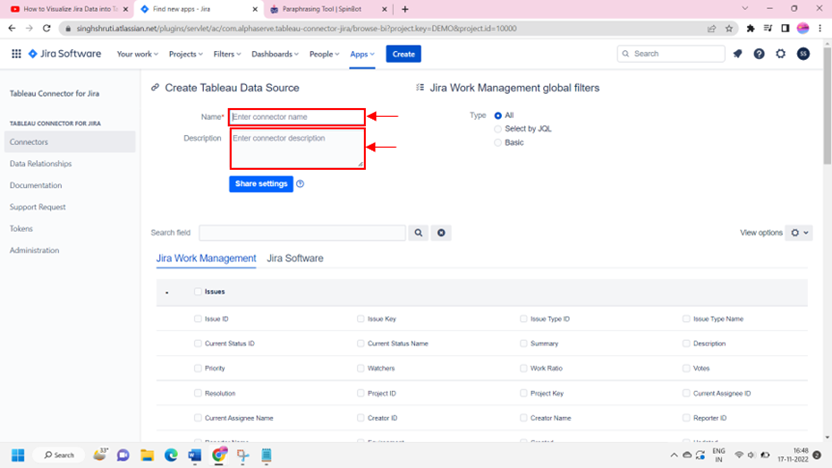
Task: Open a new browser tab
Action: coord(405,9)
